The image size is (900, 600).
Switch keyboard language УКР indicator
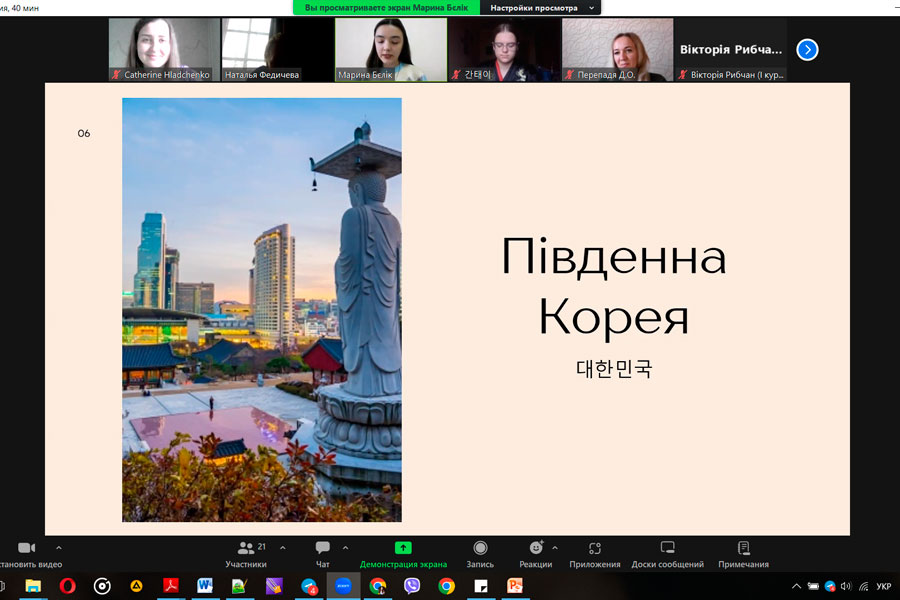(x=883, y=586)
